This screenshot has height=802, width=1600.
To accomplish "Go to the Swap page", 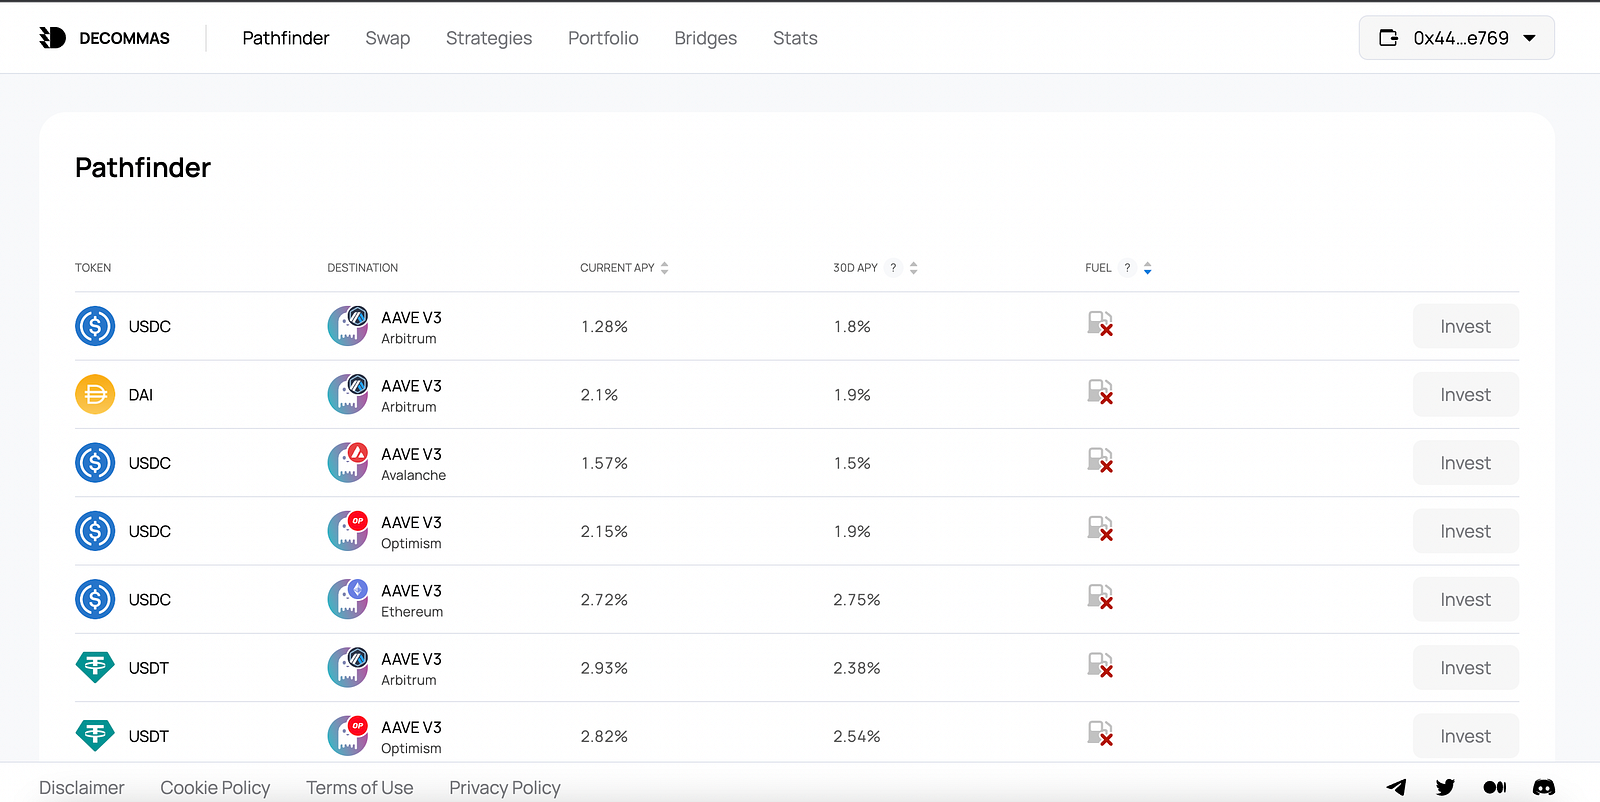I will pyautogui.click(x=387, y=38).
